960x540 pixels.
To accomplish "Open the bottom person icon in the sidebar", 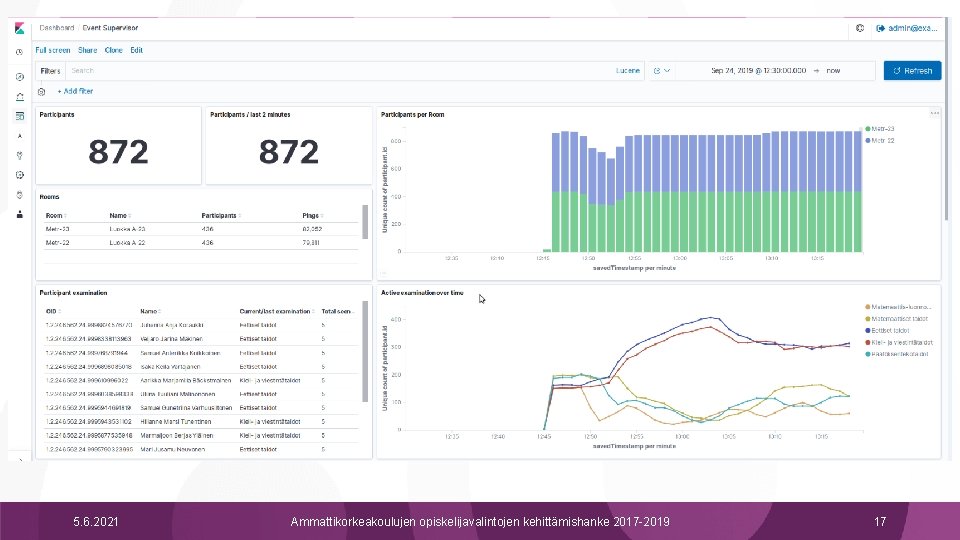I will [20, 214].
